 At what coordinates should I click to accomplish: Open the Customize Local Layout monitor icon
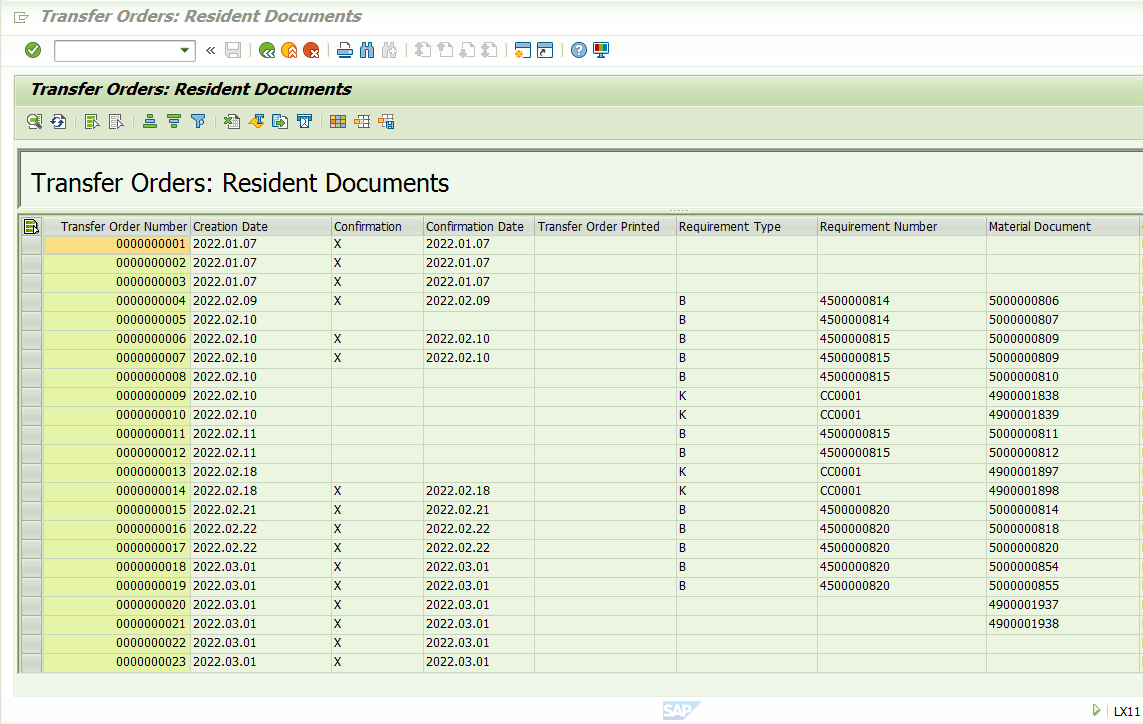tap(601, 50)
